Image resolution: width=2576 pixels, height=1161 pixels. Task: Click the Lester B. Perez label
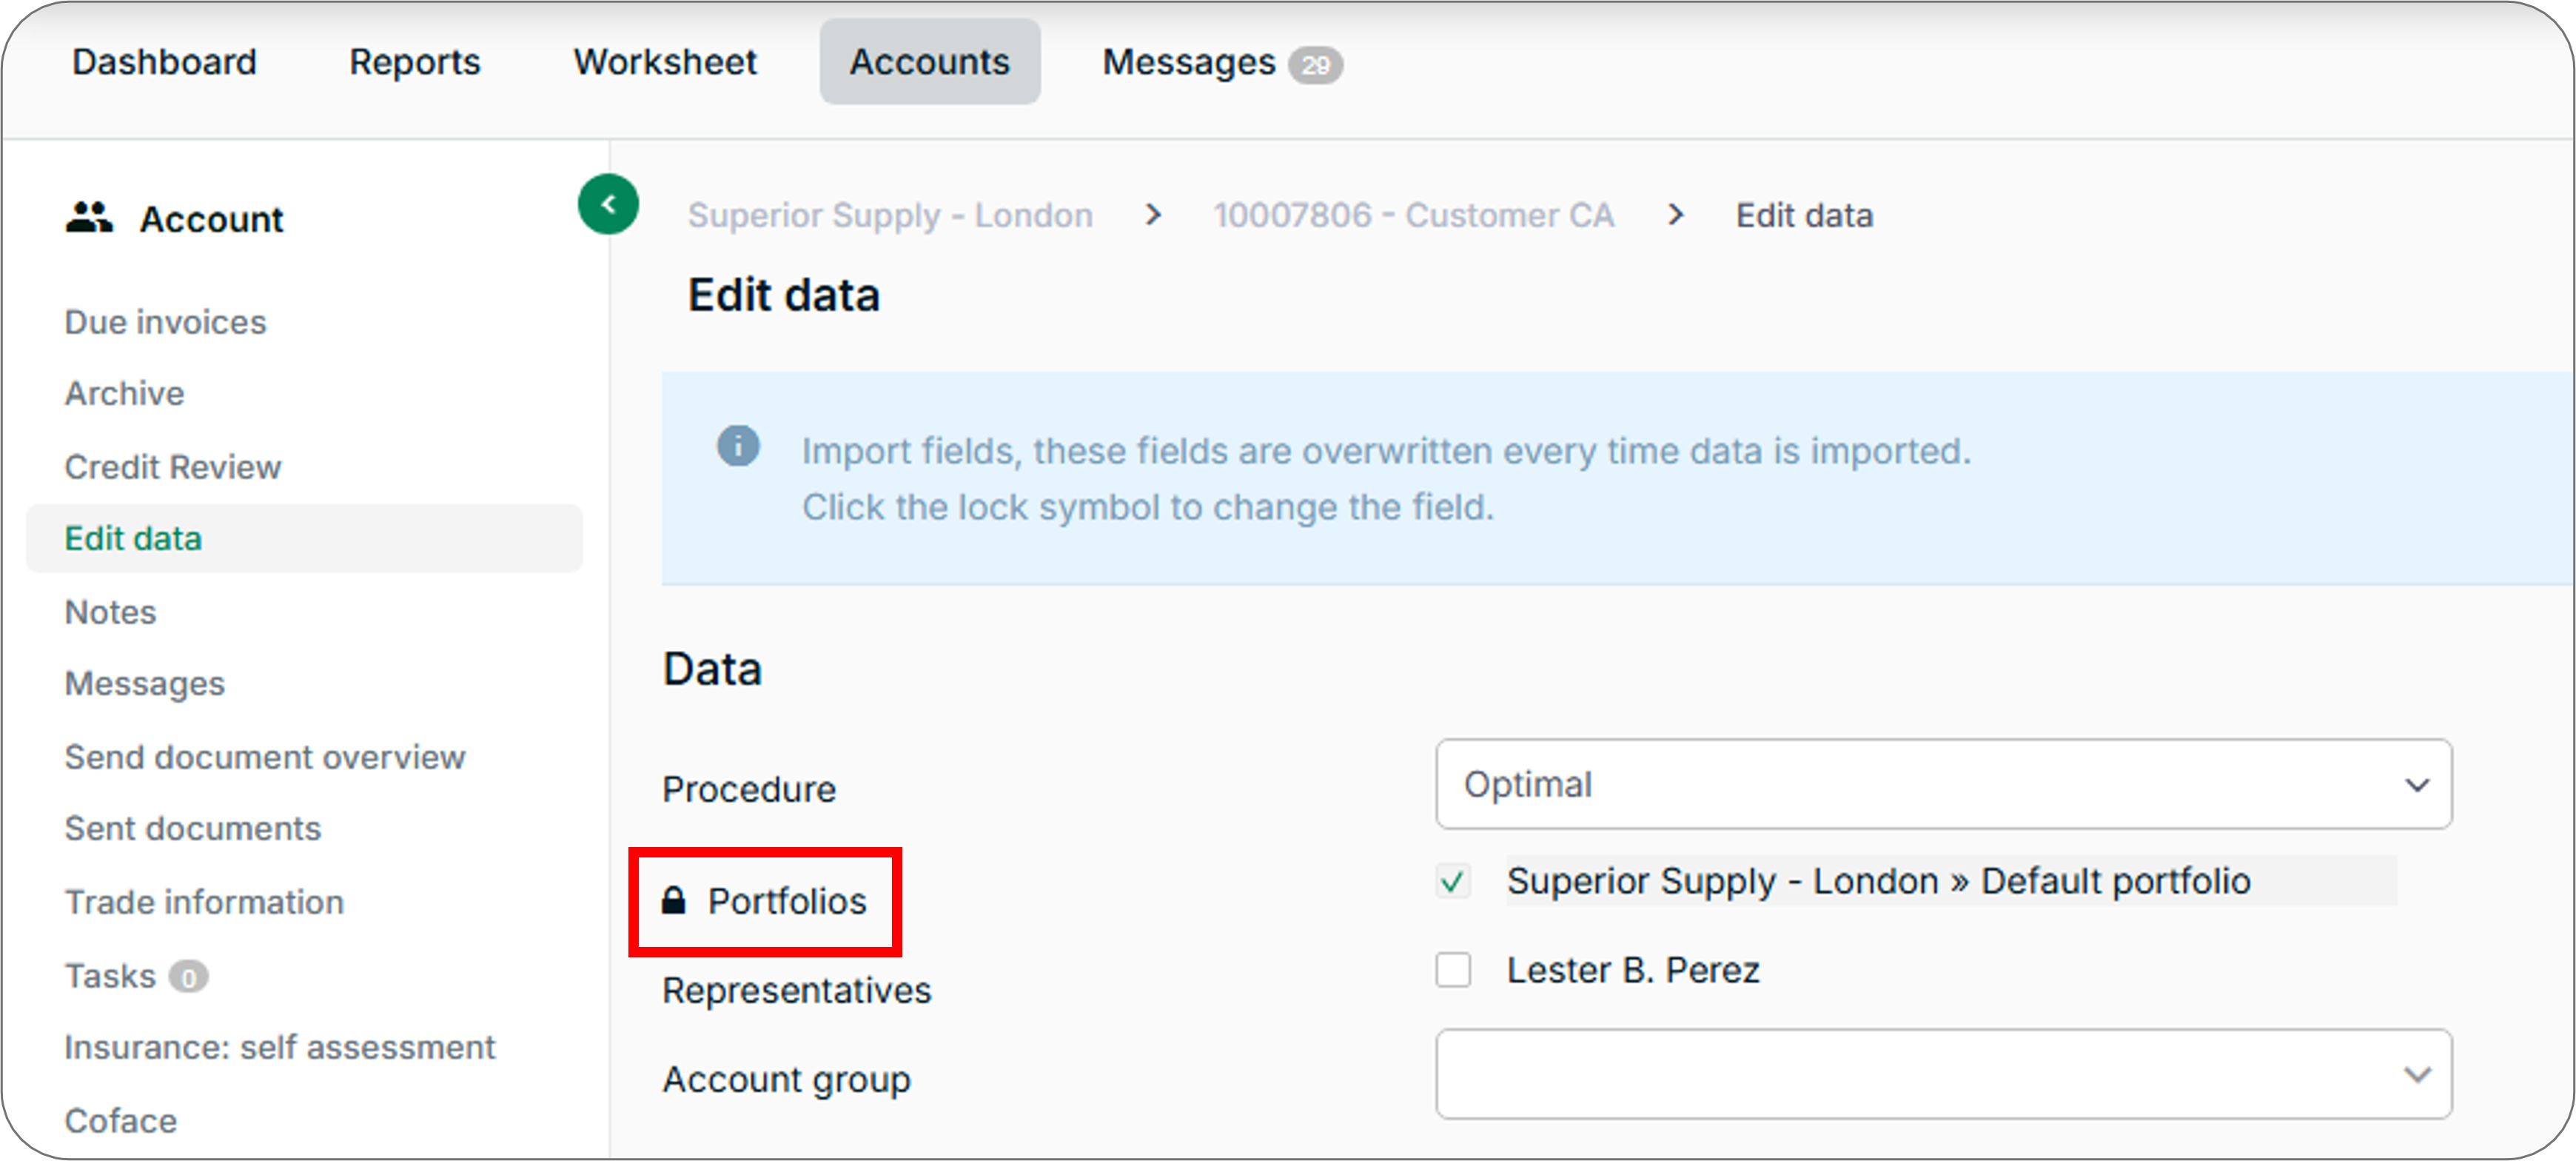click(1633, 970)
